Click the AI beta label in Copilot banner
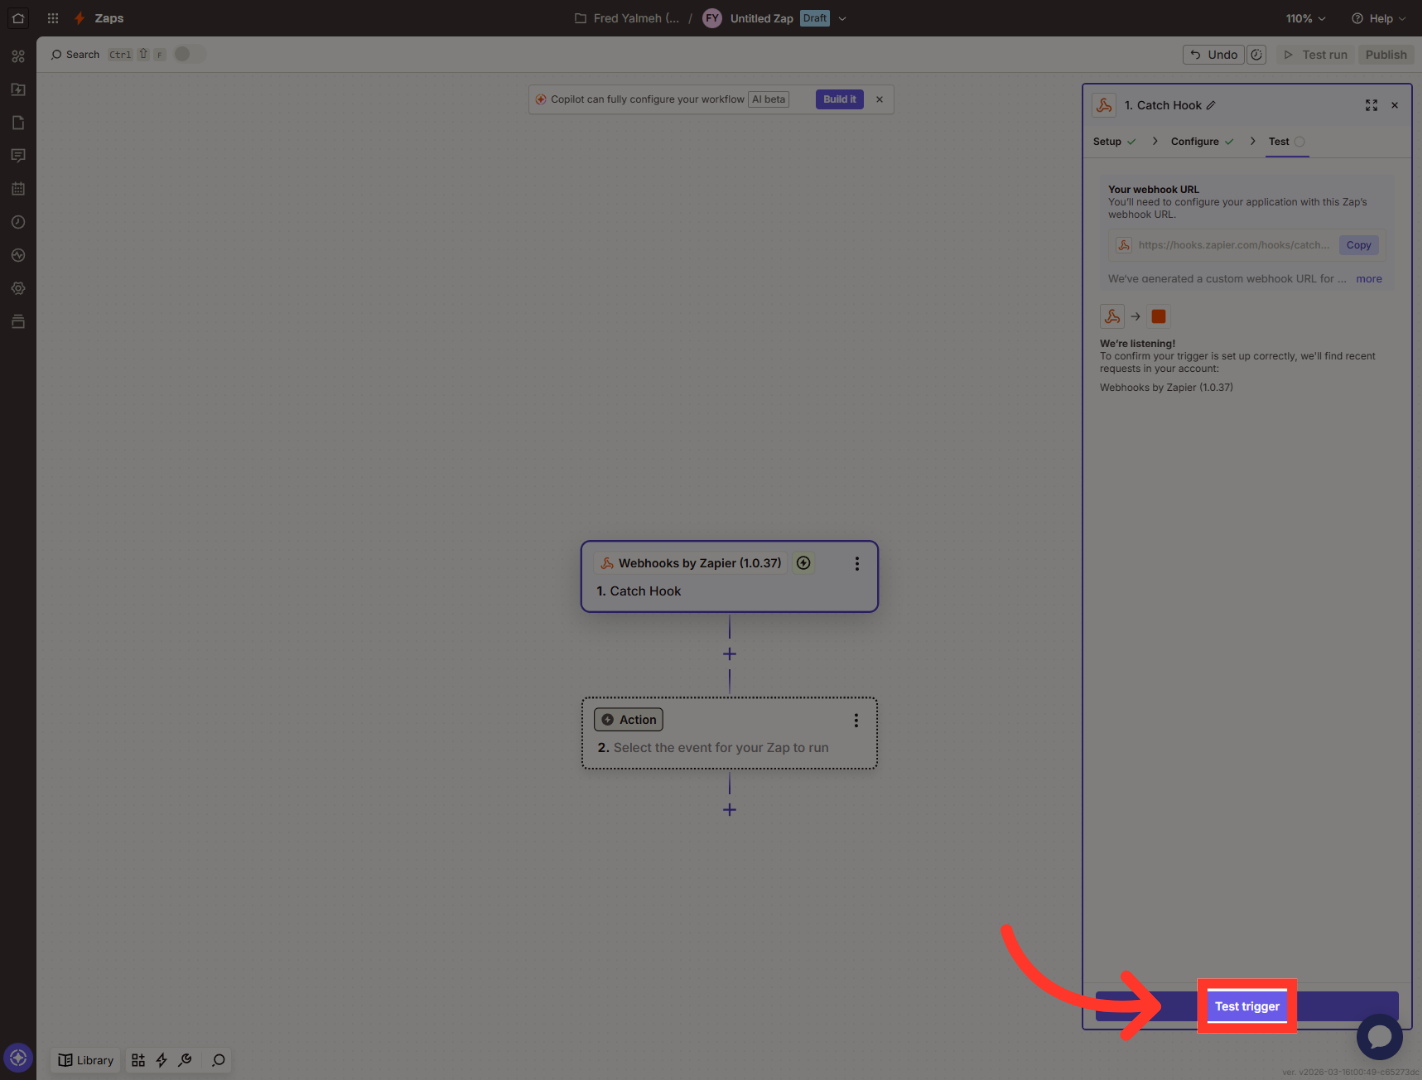The width and height of the screenshot is (1422, 1080). tap(769, 99)
